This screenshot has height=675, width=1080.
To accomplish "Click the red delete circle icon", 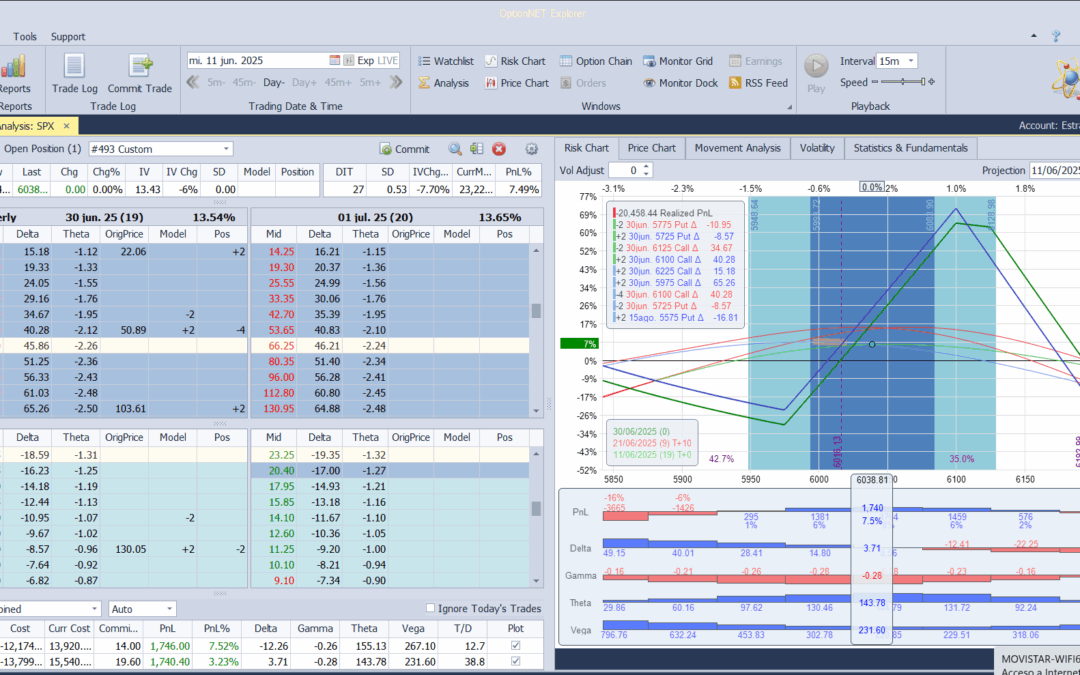I will point(499,149).
